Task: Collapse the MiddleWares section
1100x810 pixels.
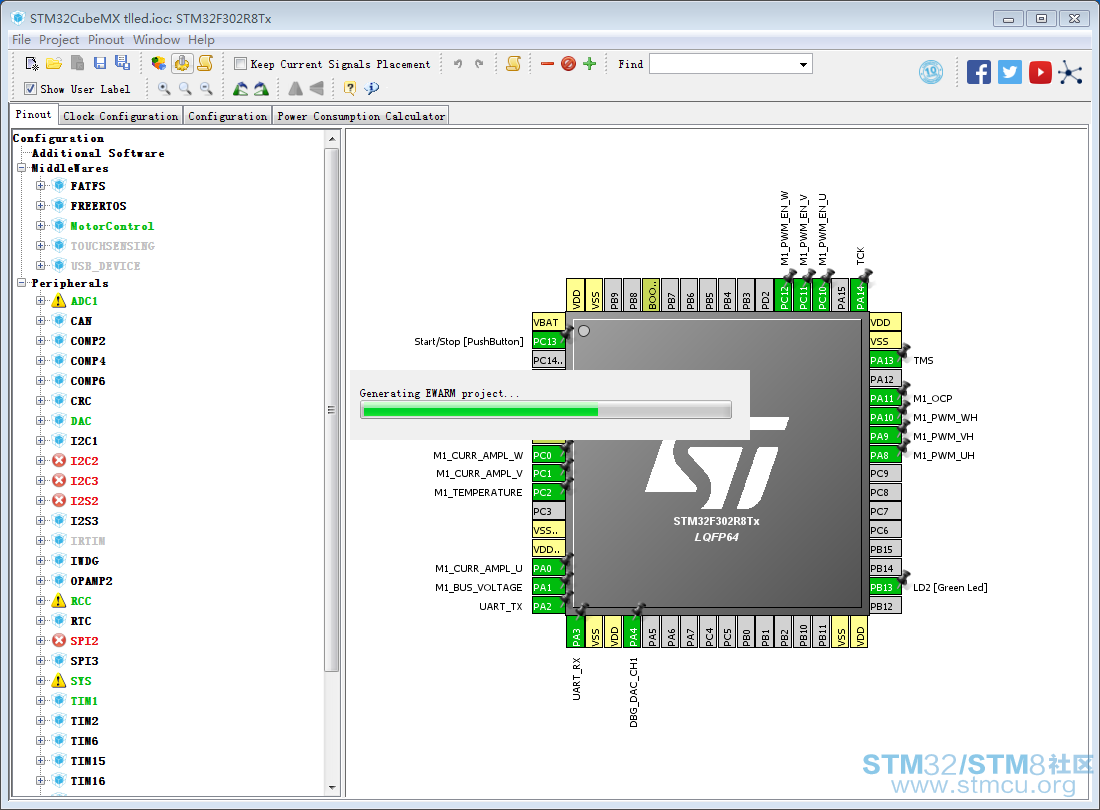Action: click(x=22, y=168)
